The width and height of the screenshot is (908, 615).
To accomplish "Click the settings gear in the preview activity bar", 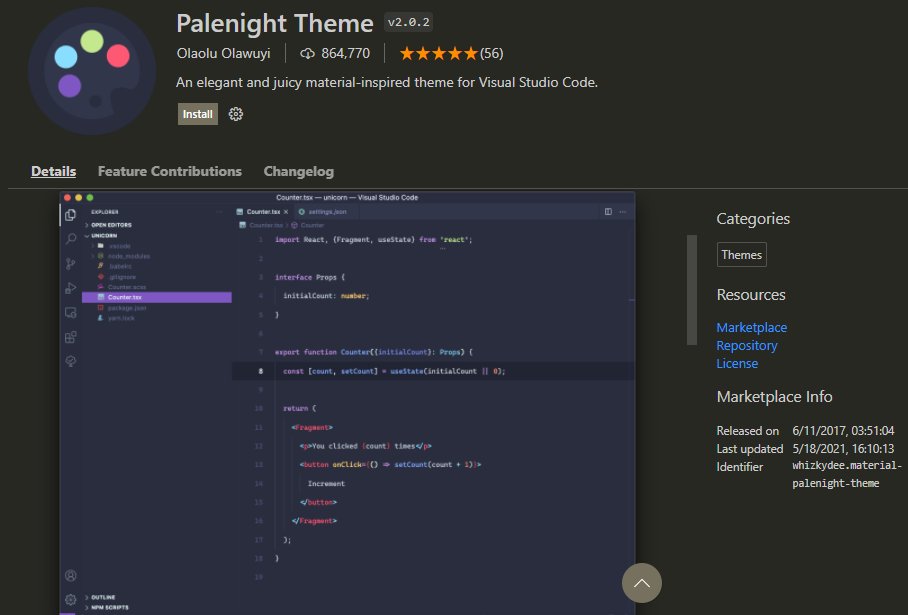I will (x=71, y=599).
